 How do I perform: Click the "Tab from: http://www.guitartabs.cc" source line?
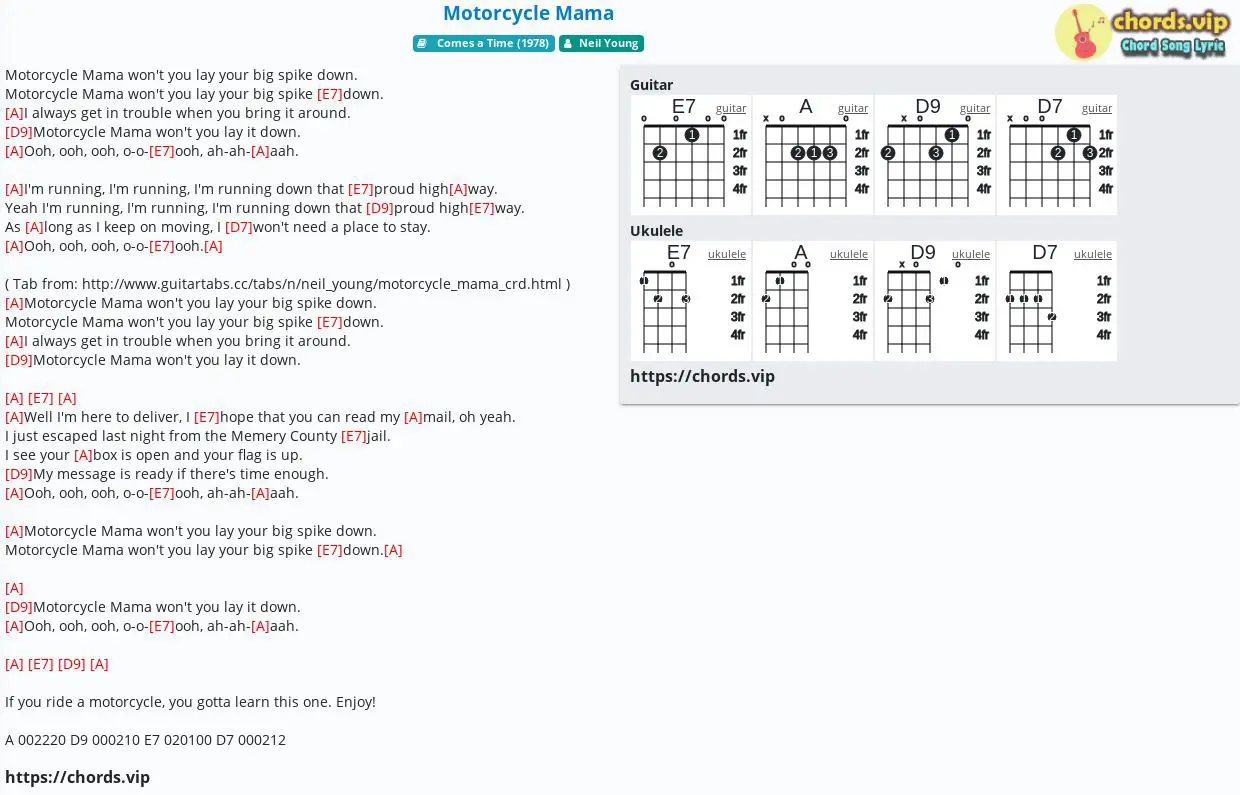287,284
